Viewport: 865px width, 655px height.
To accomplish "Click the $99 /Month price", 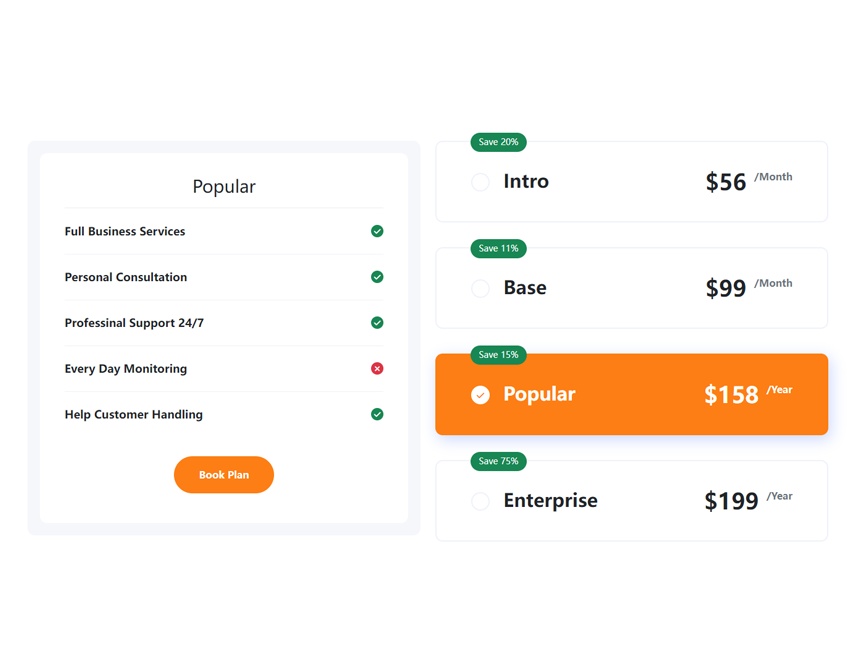I will click(749, 288).
